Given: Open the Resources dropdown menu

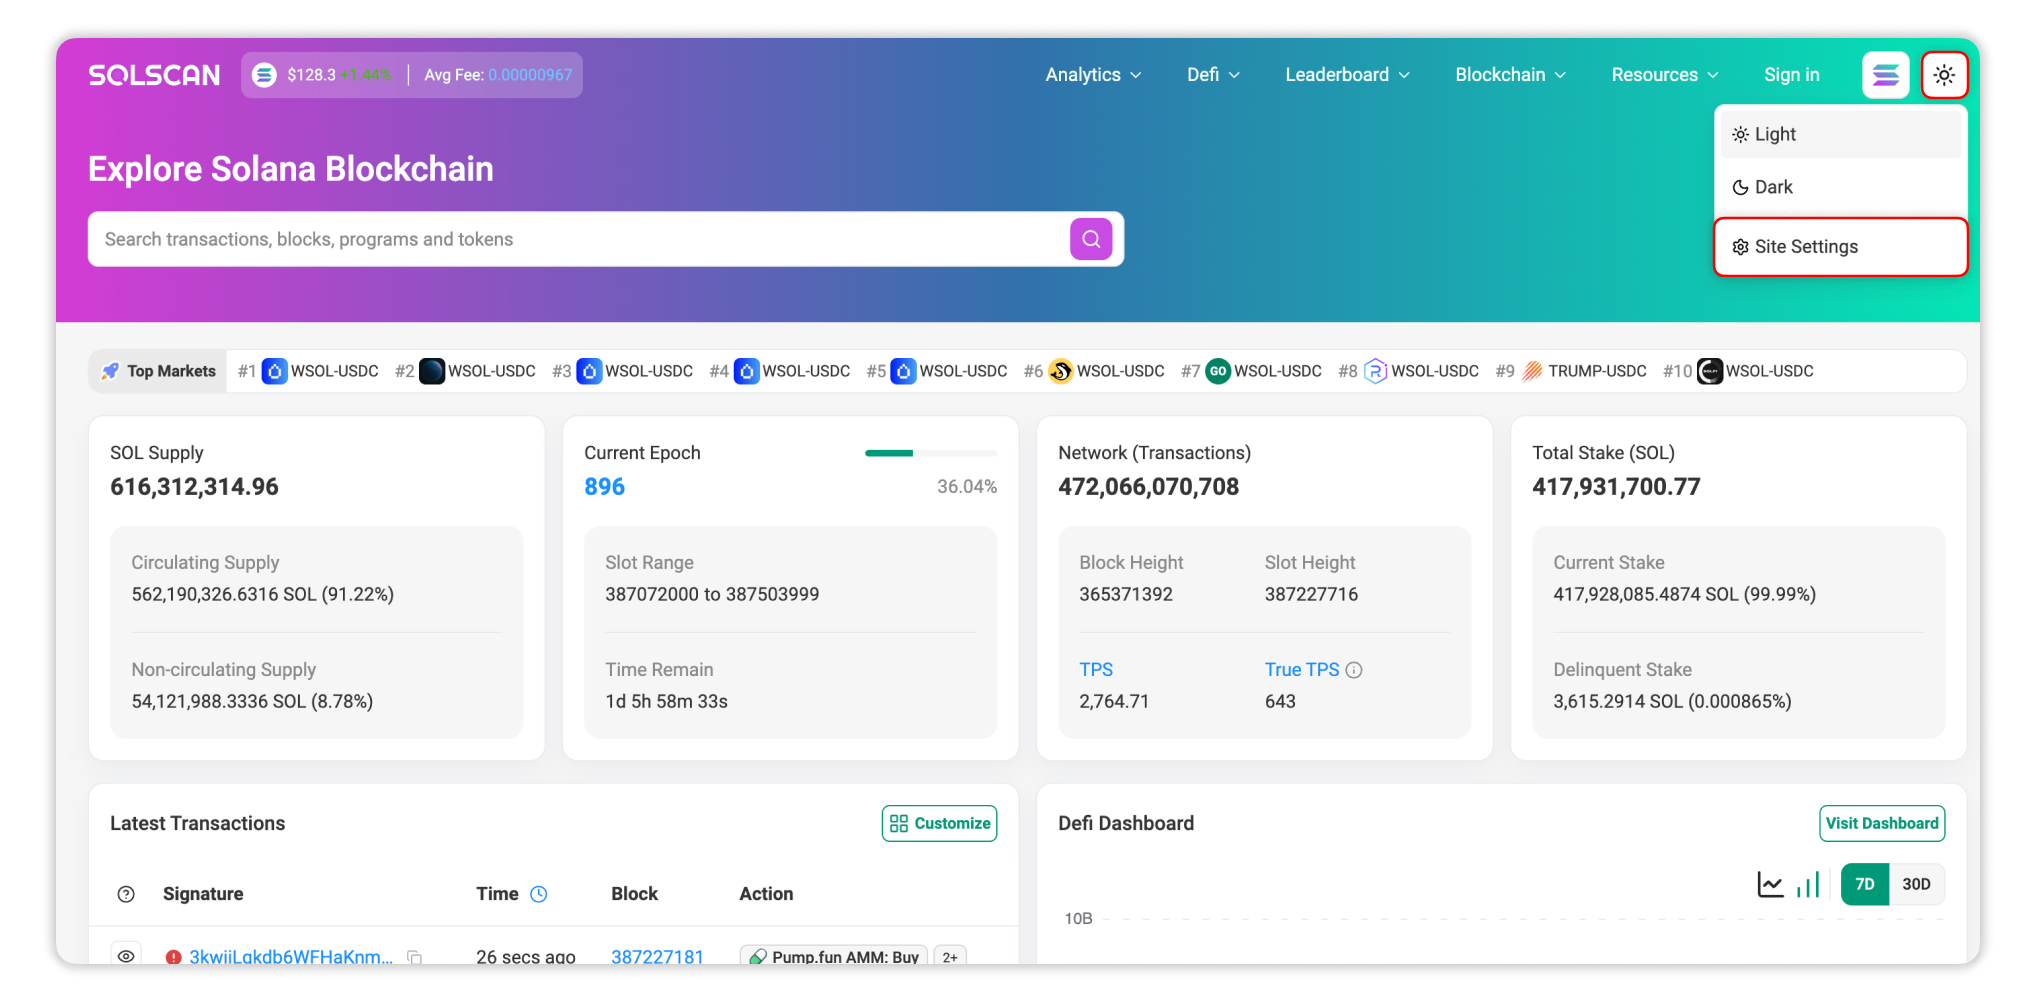Looking at the screenshot, I should pos(1664,75).
